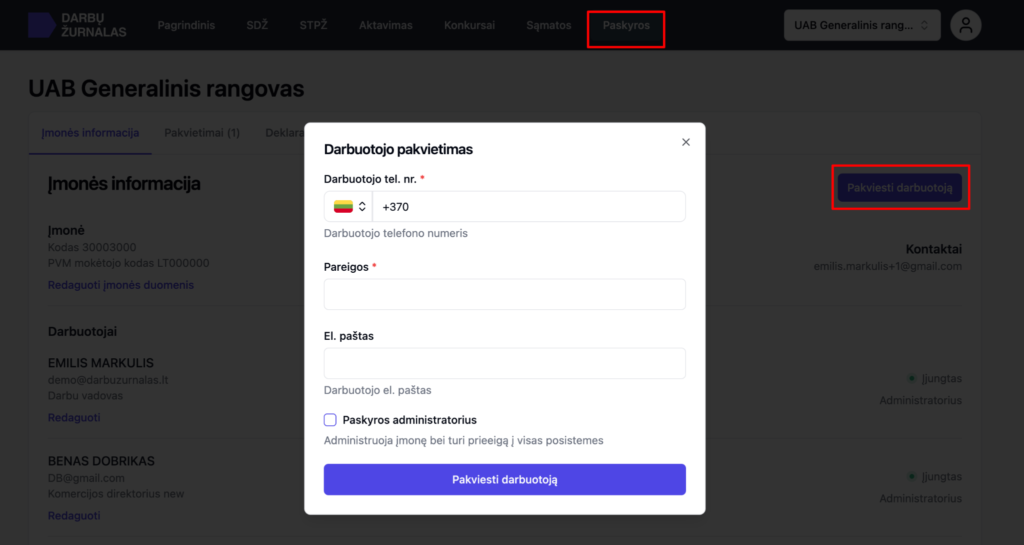
Task: Expand the UAB Generalinis rangovas company switcher
Action: click(x=862, y=26)
